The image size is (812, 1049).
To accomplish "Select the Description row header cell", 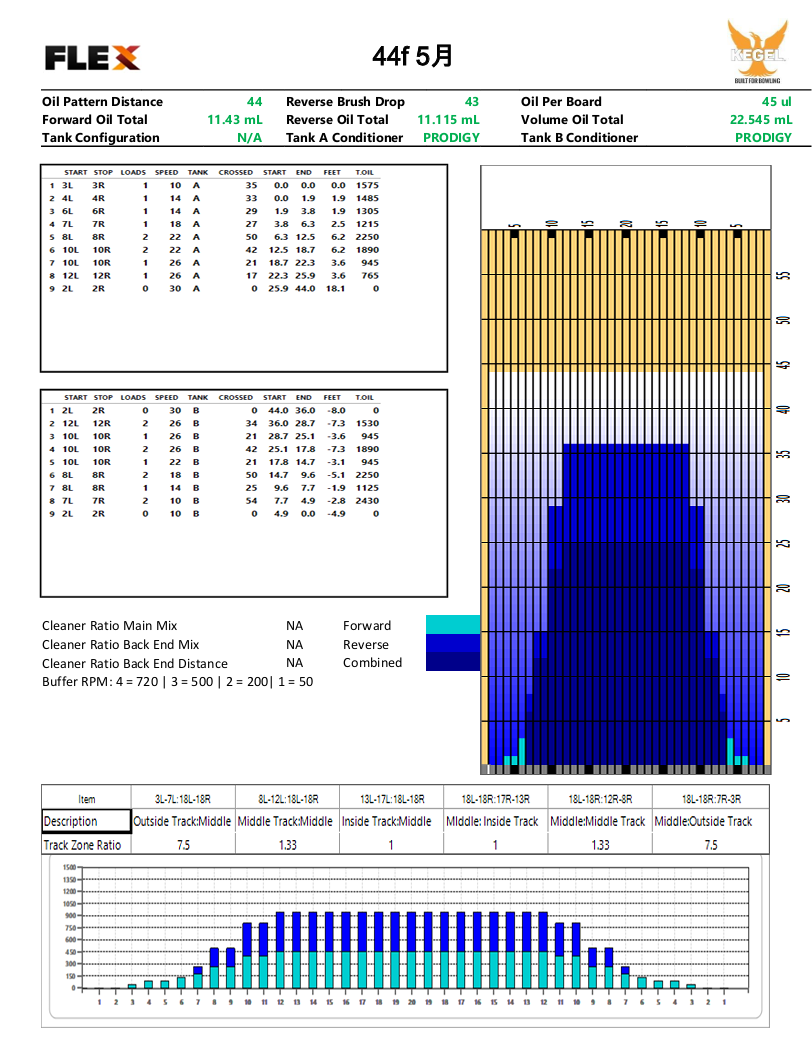I will pyautogui.click(x=87, y=821).
